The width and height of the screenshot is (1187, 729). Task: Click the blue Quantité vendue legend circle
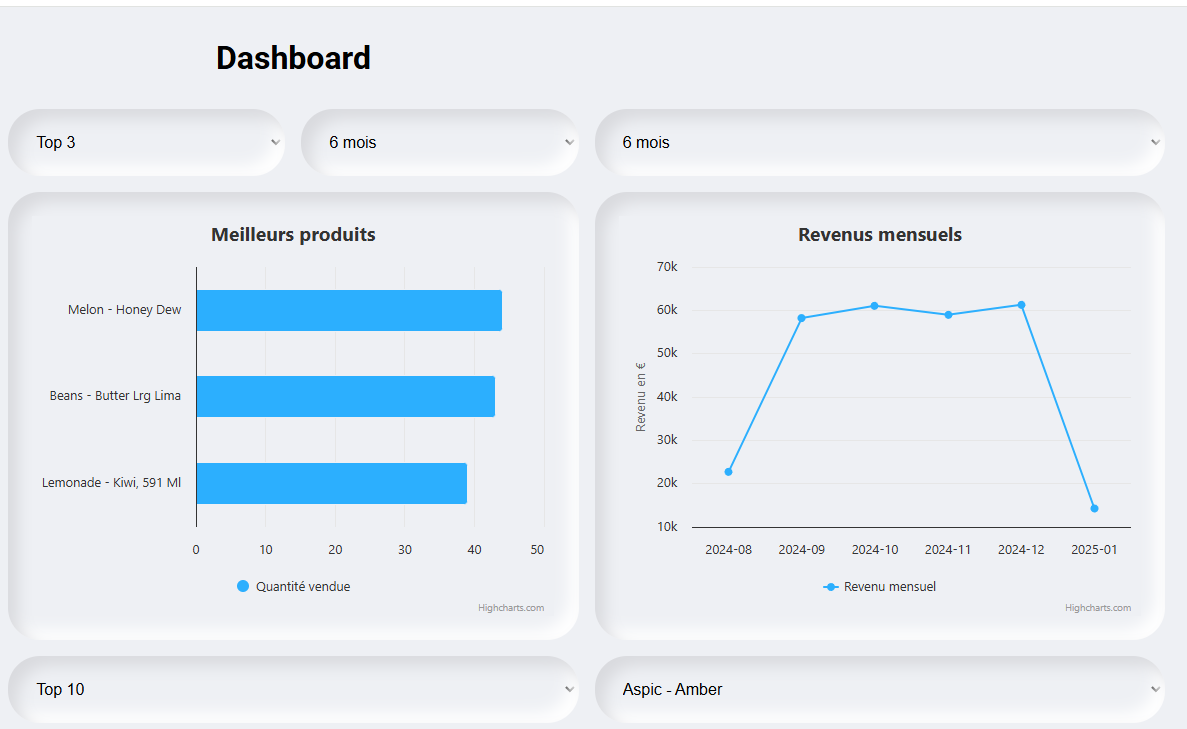(x=242, y=586)
